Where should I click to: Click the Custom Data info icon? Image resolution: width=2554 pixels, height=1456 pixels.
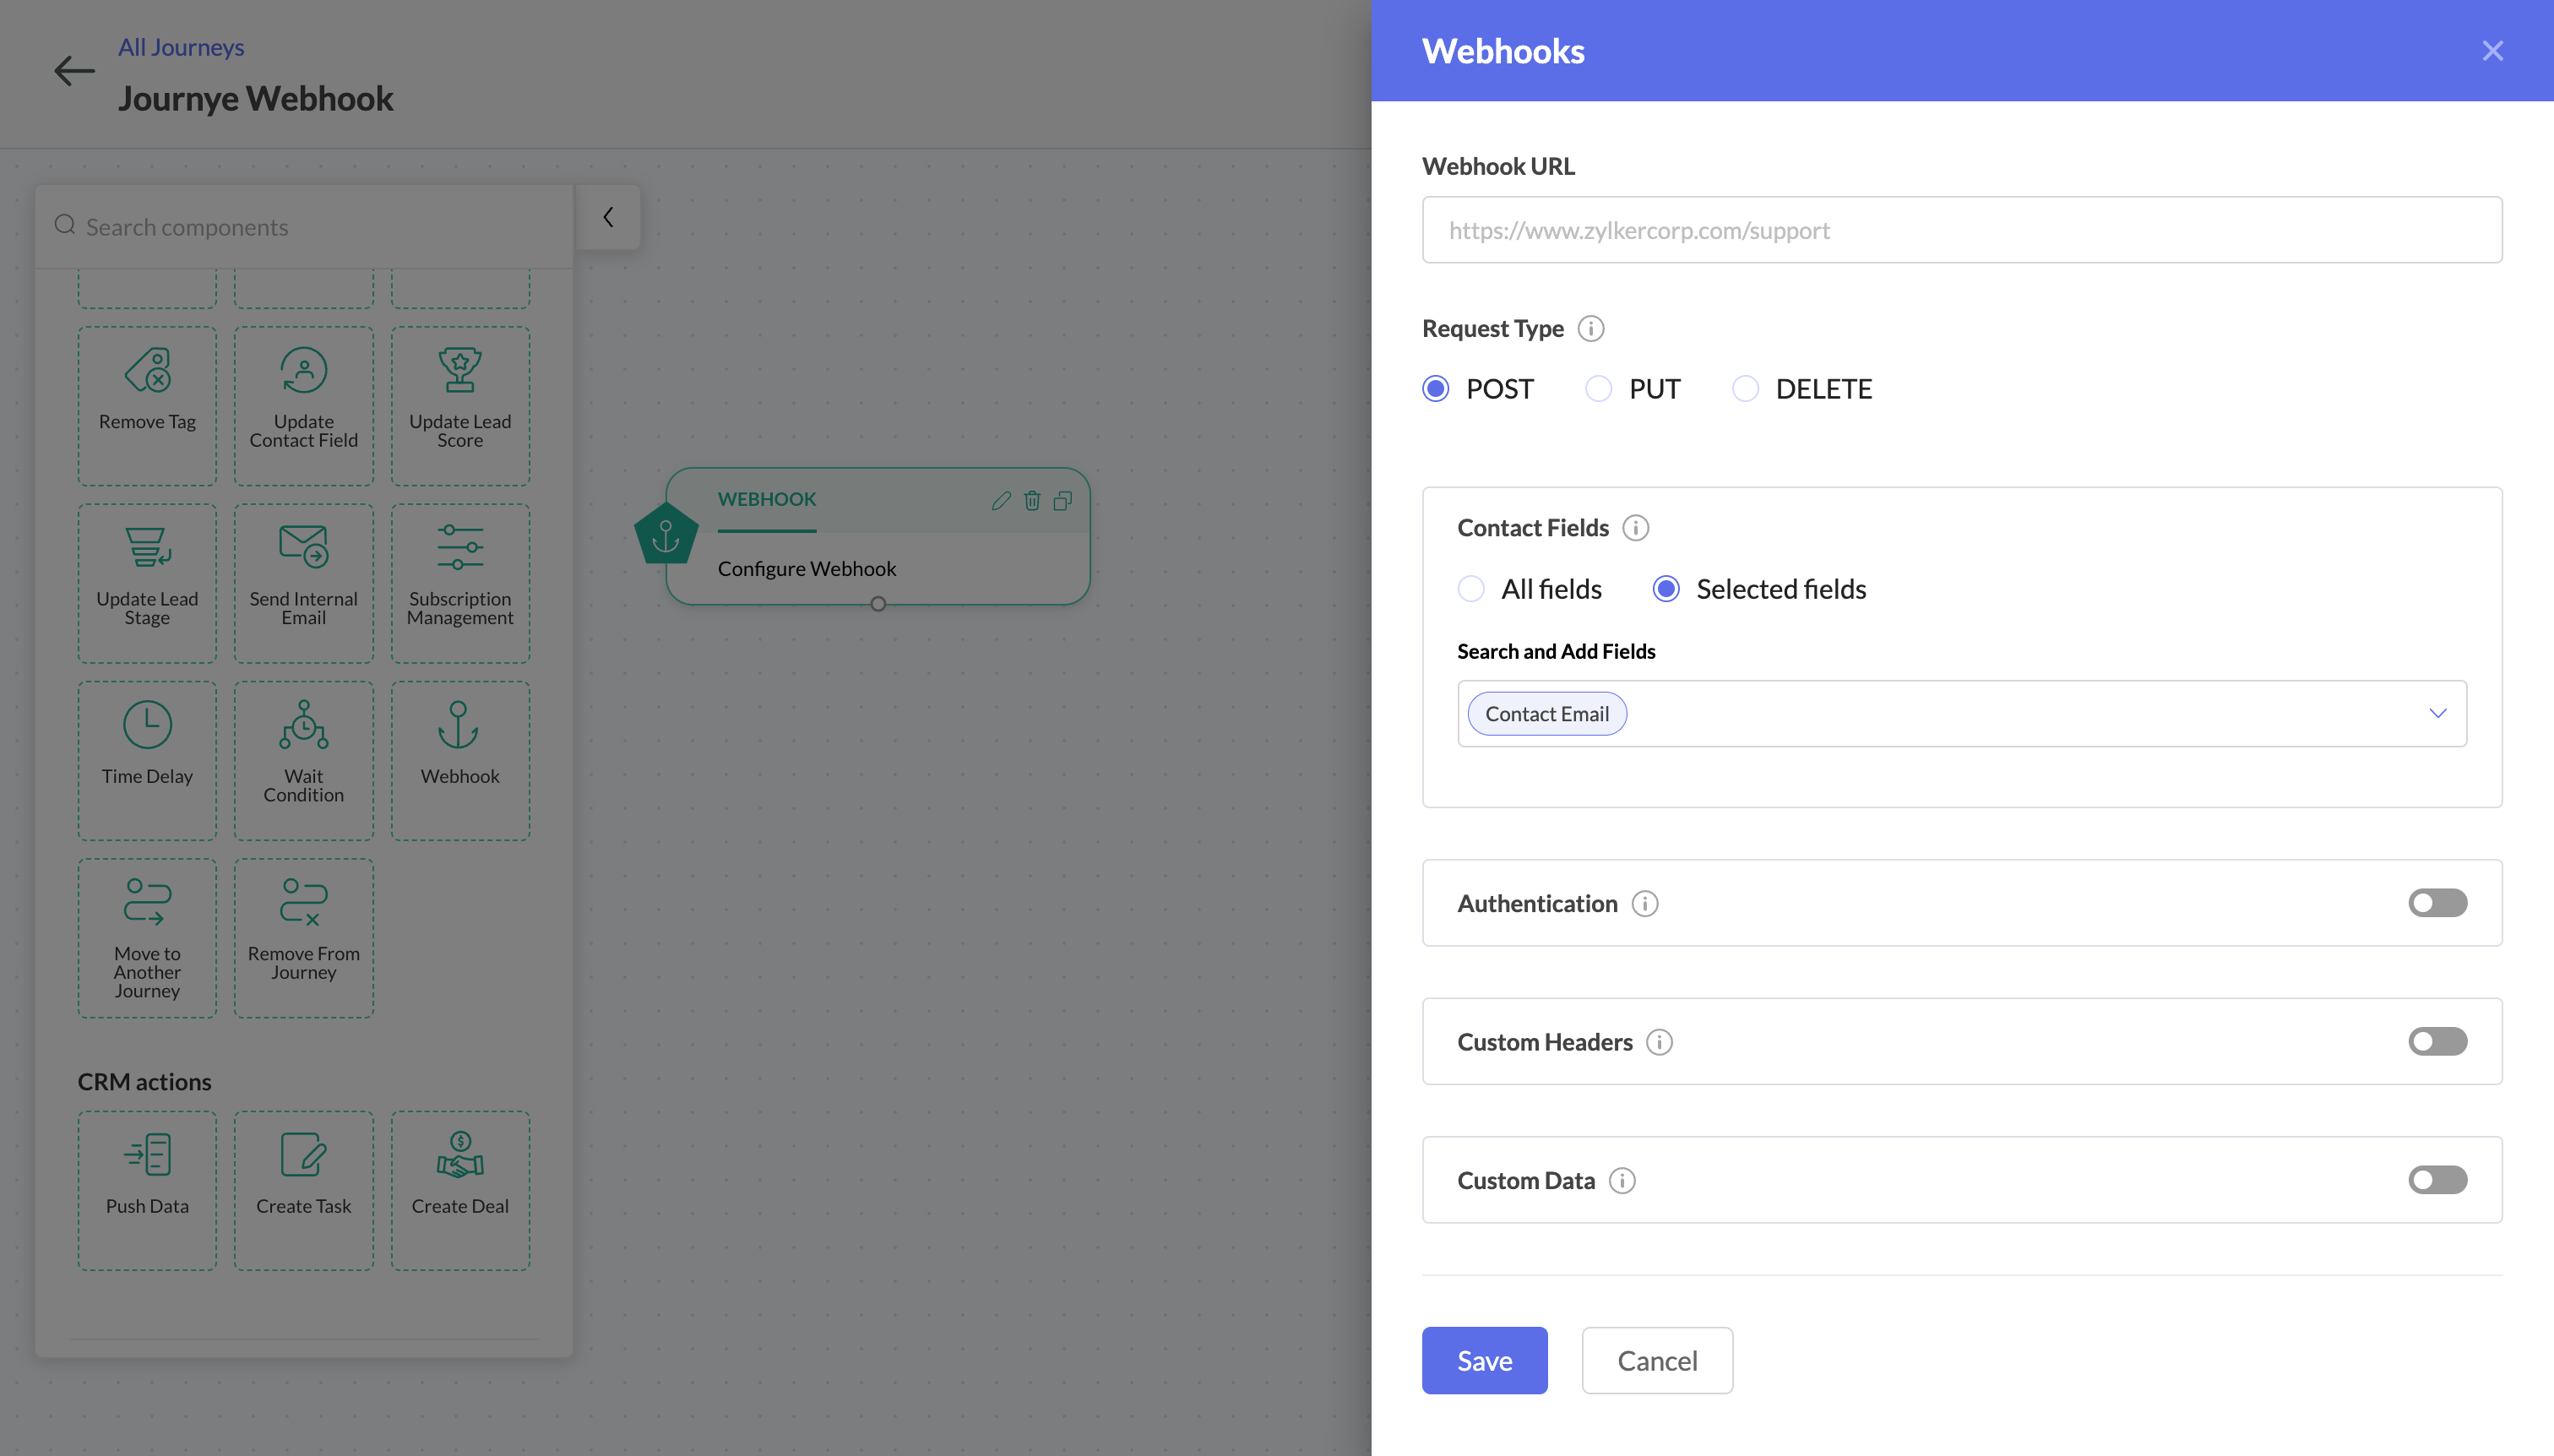pyautogui.click(x=1621, y=1180)
